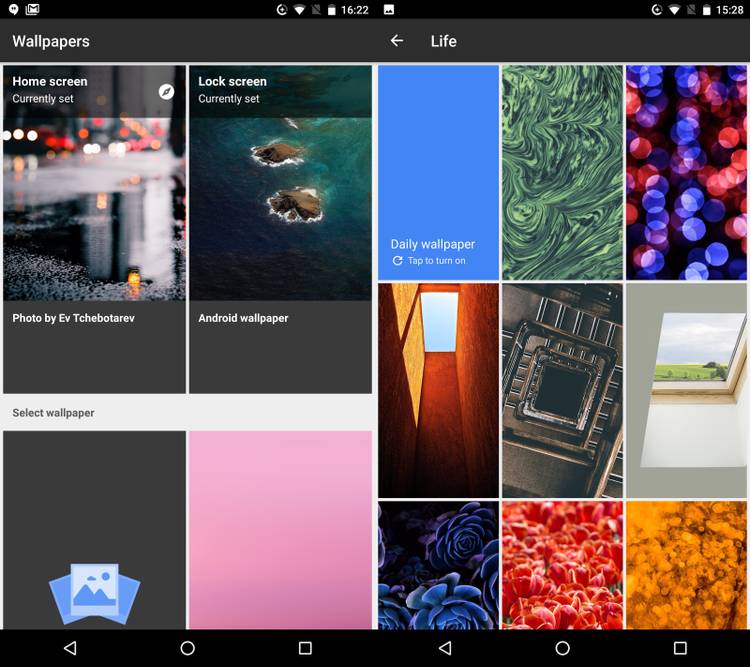The width and height of the screenshot is (750, 667).
Task: Tap the sync circle icon in left status bar
Action: (282, 10)
